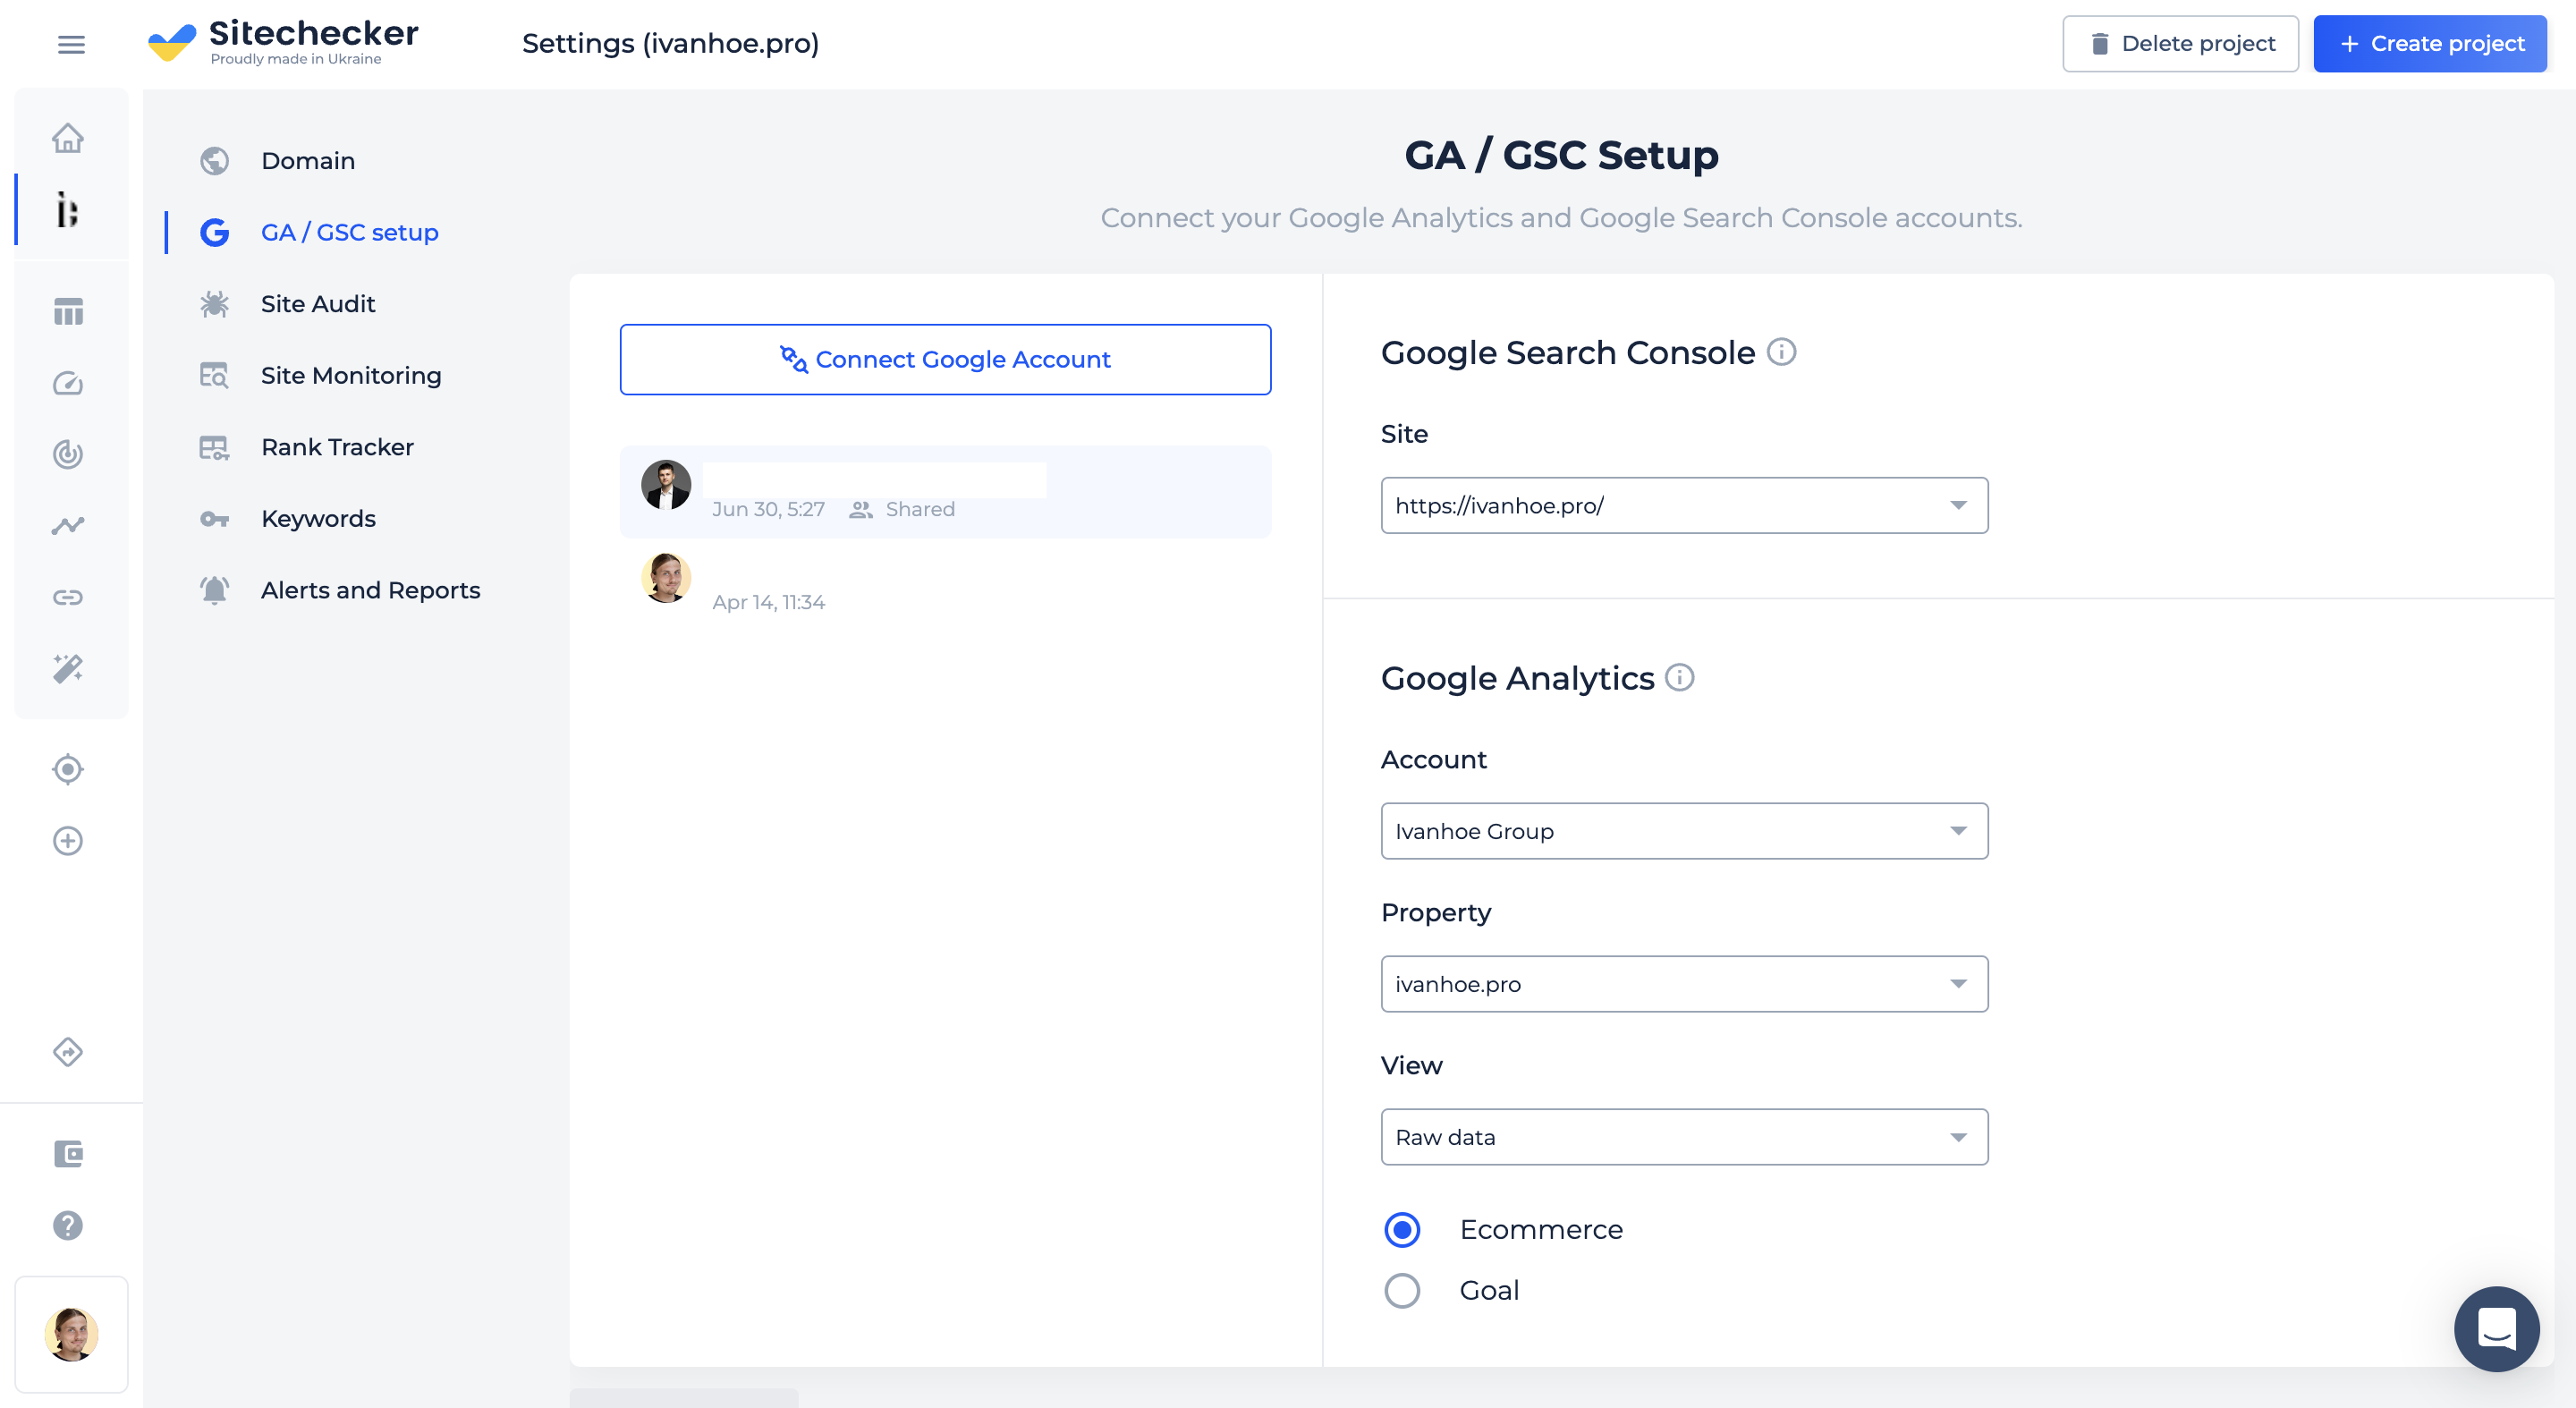This screenshot has height=1408, width=2576.
Task: Open the Site Audit settings section
Action: [x=317, y=304]
